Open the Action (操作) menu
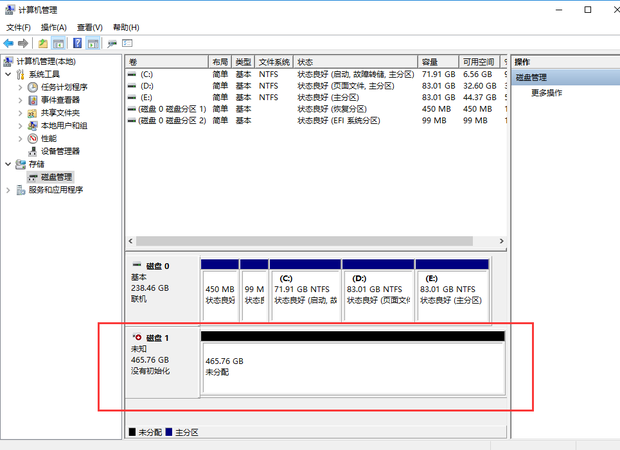620x450 pixels. [x=53, y=27]
